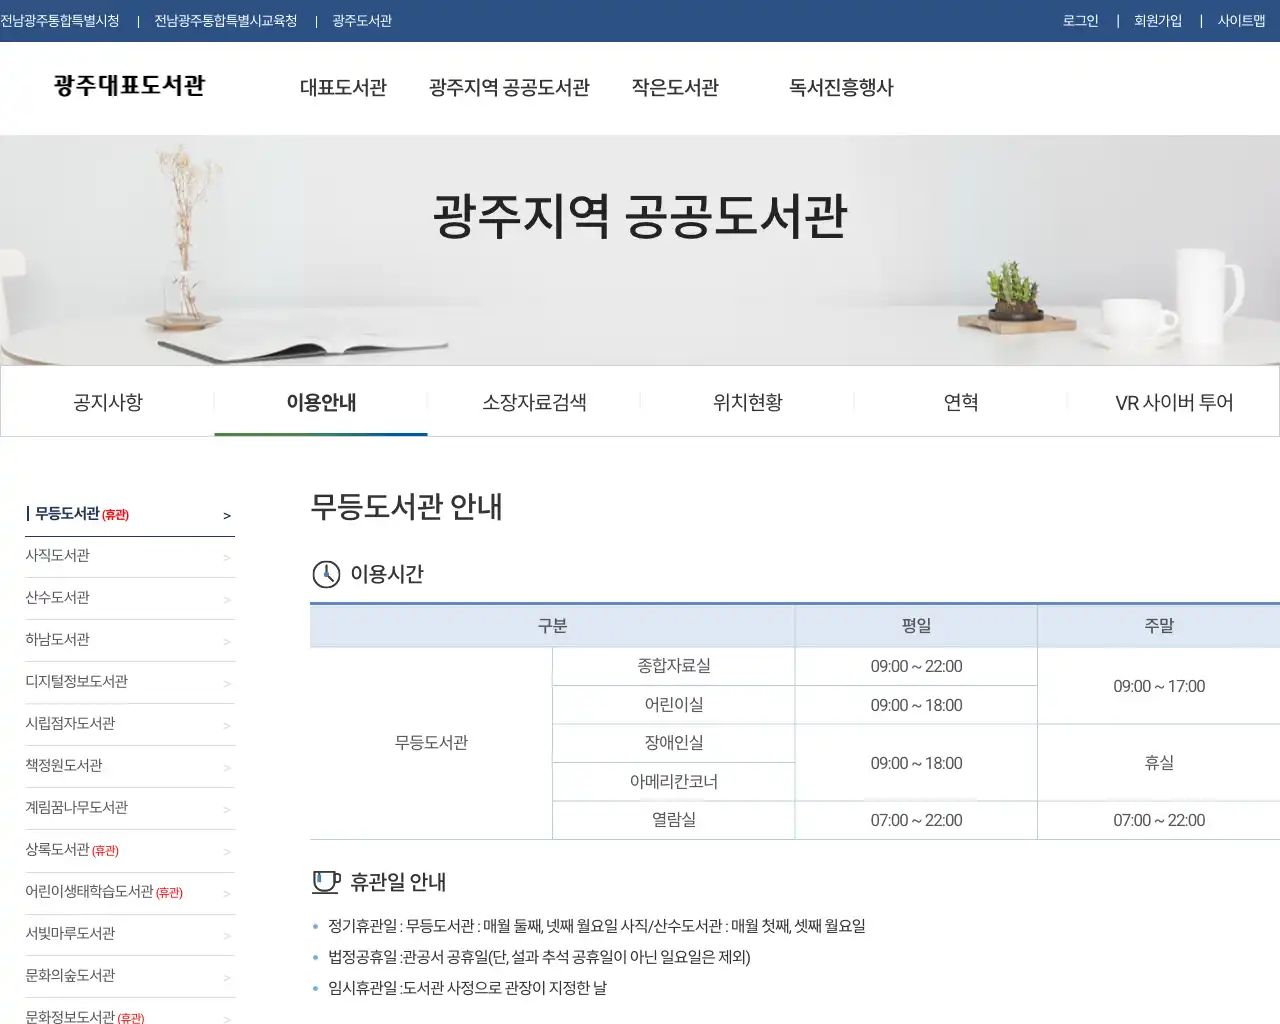Click the 임시휴관일 notice line
The image size is (1280, 1024).
467,988
